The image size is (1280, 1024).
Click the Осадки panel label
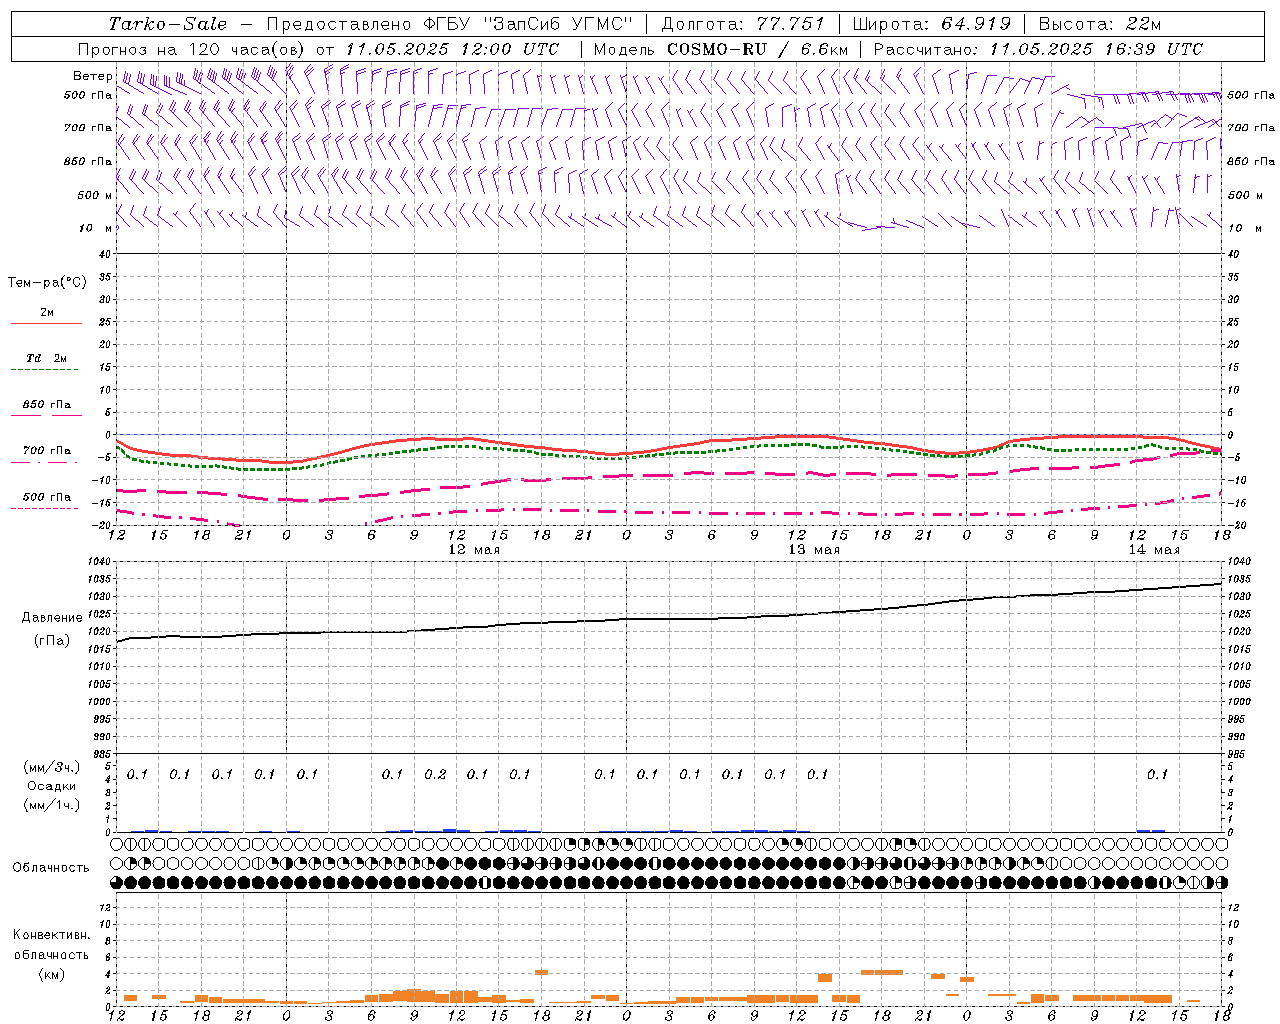tap(51, 786)
